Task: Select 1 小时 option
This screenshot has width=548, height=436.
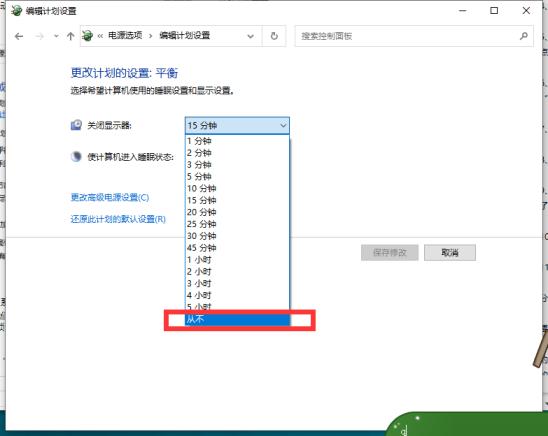Action: (237, 260)
